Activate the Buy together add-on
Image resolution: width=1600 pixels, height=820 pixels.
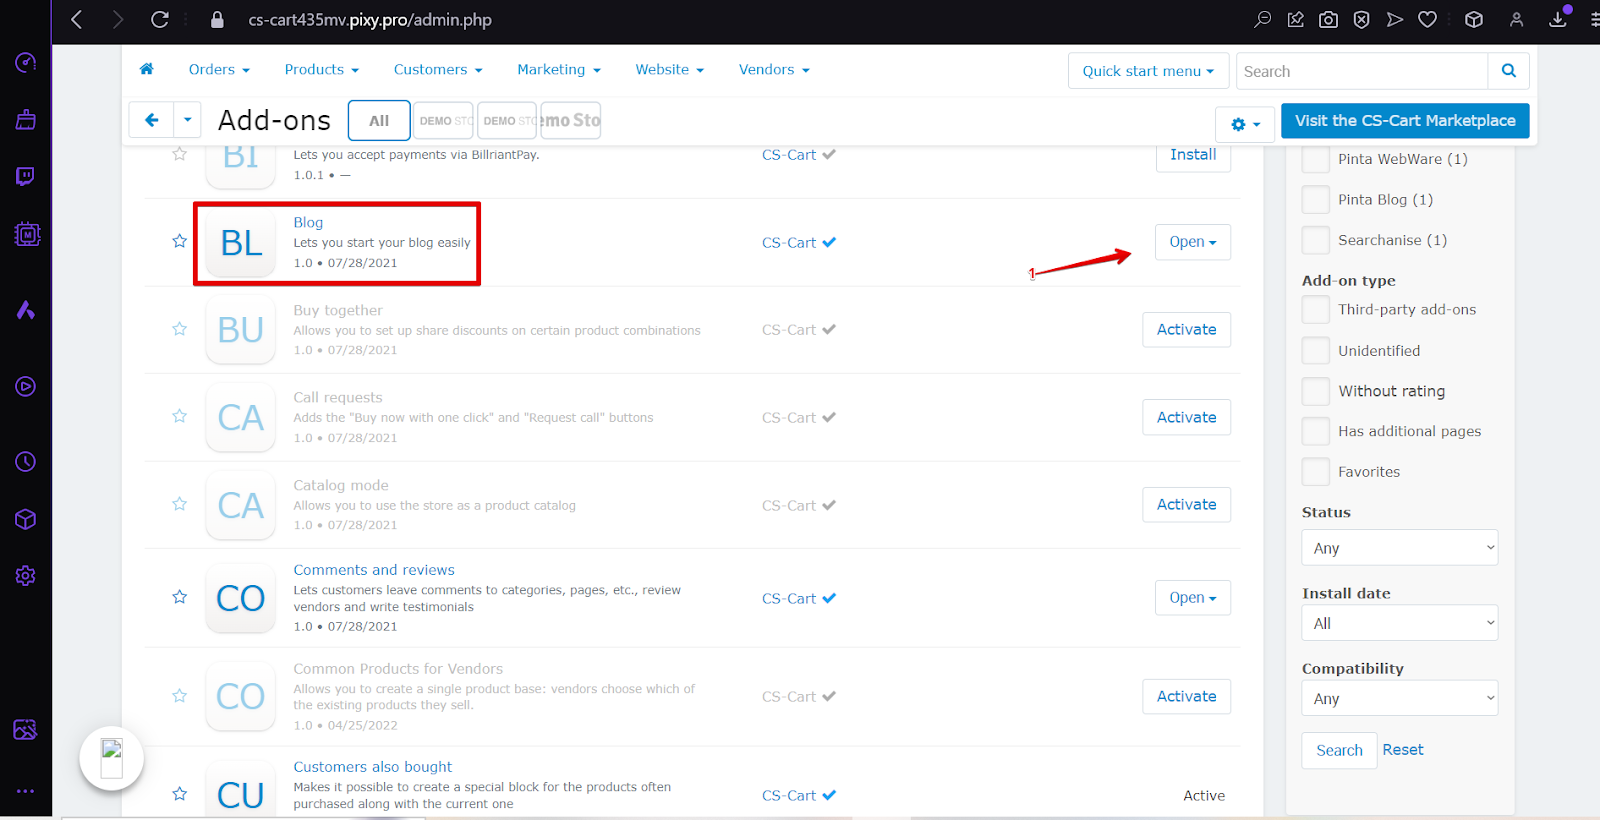point(1186,330)
